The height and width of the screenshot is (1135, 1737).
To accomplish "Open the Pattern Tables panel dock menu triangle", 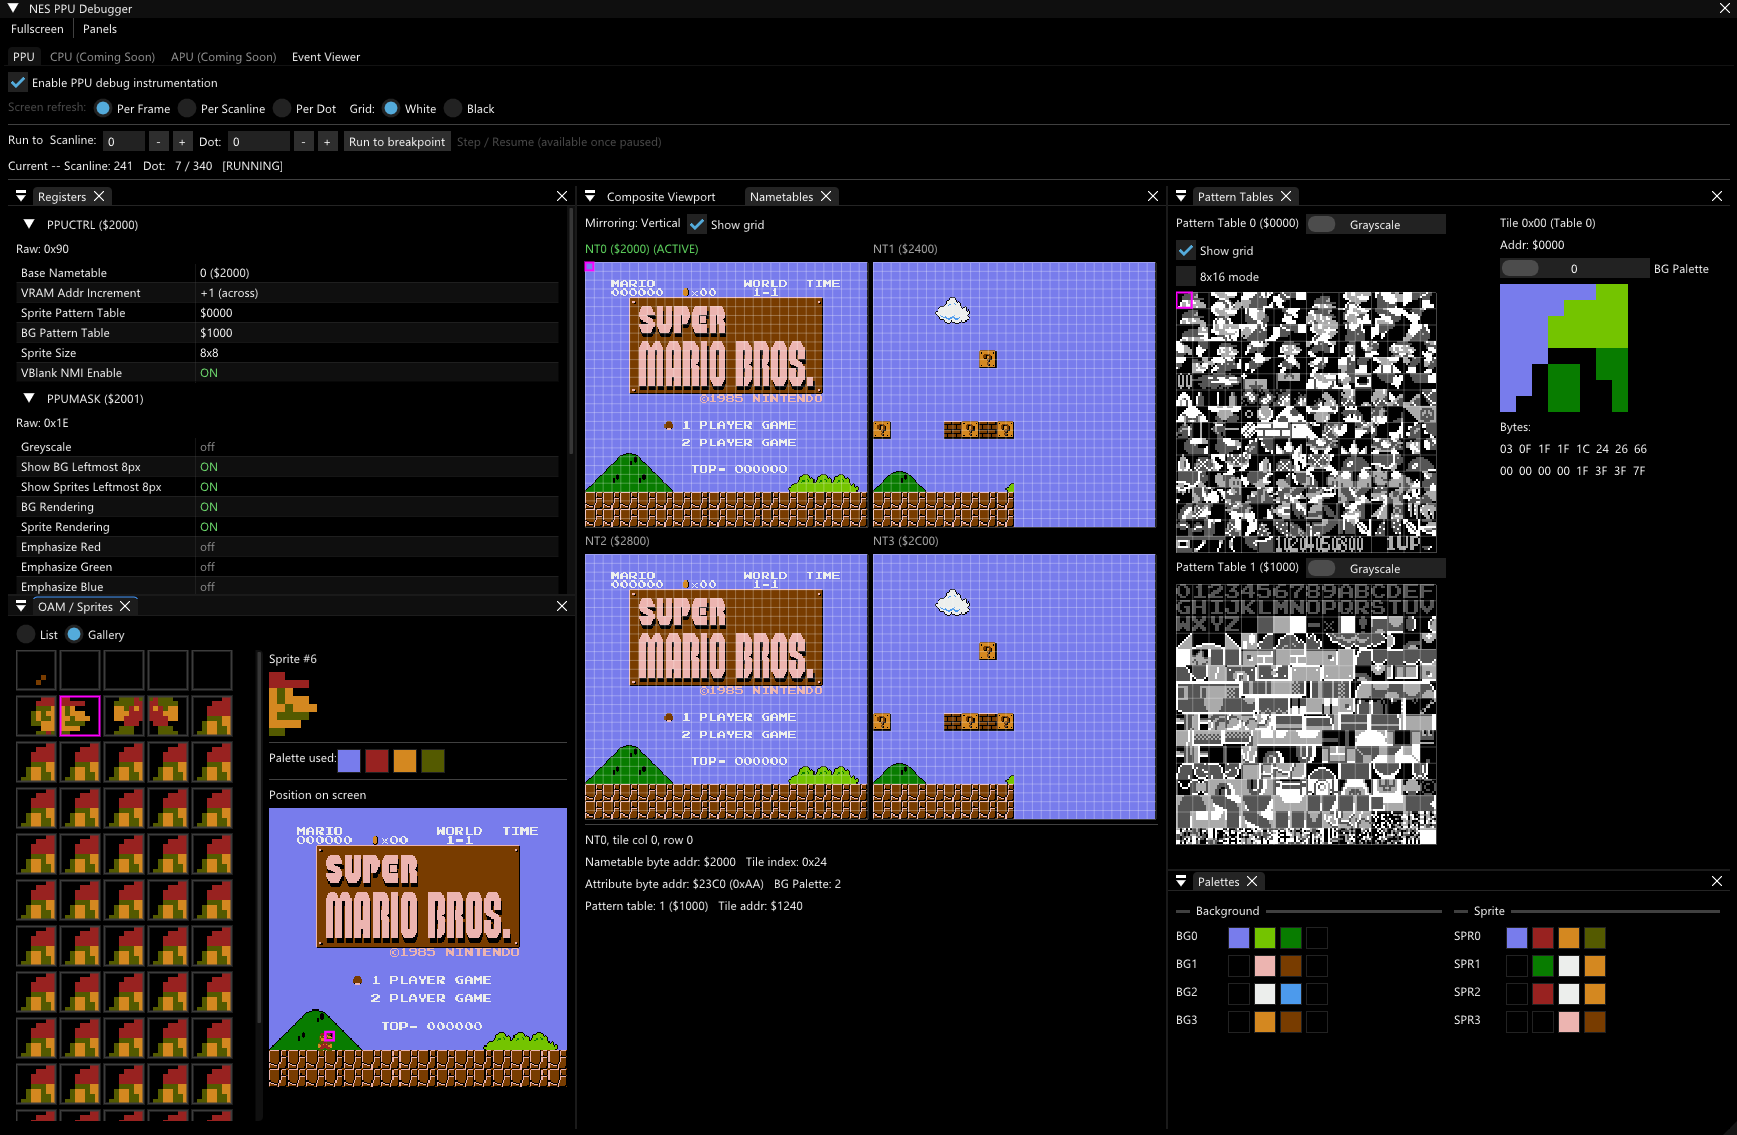I will tap(1181, 197).
